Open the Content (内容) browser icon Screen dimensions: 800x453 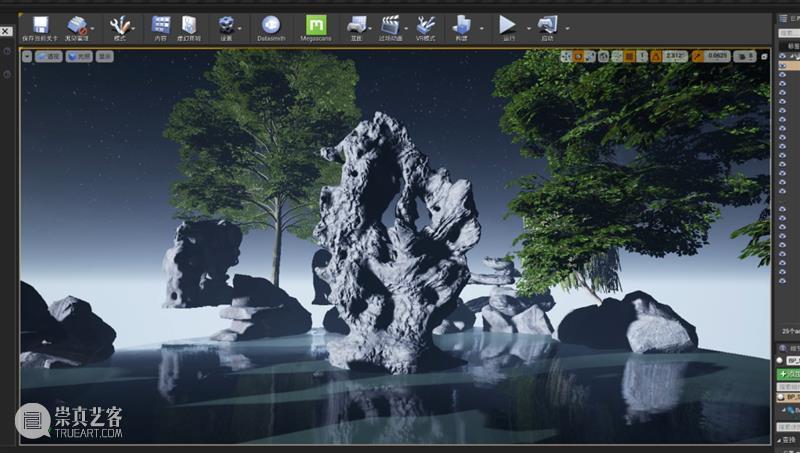[161, 26]
